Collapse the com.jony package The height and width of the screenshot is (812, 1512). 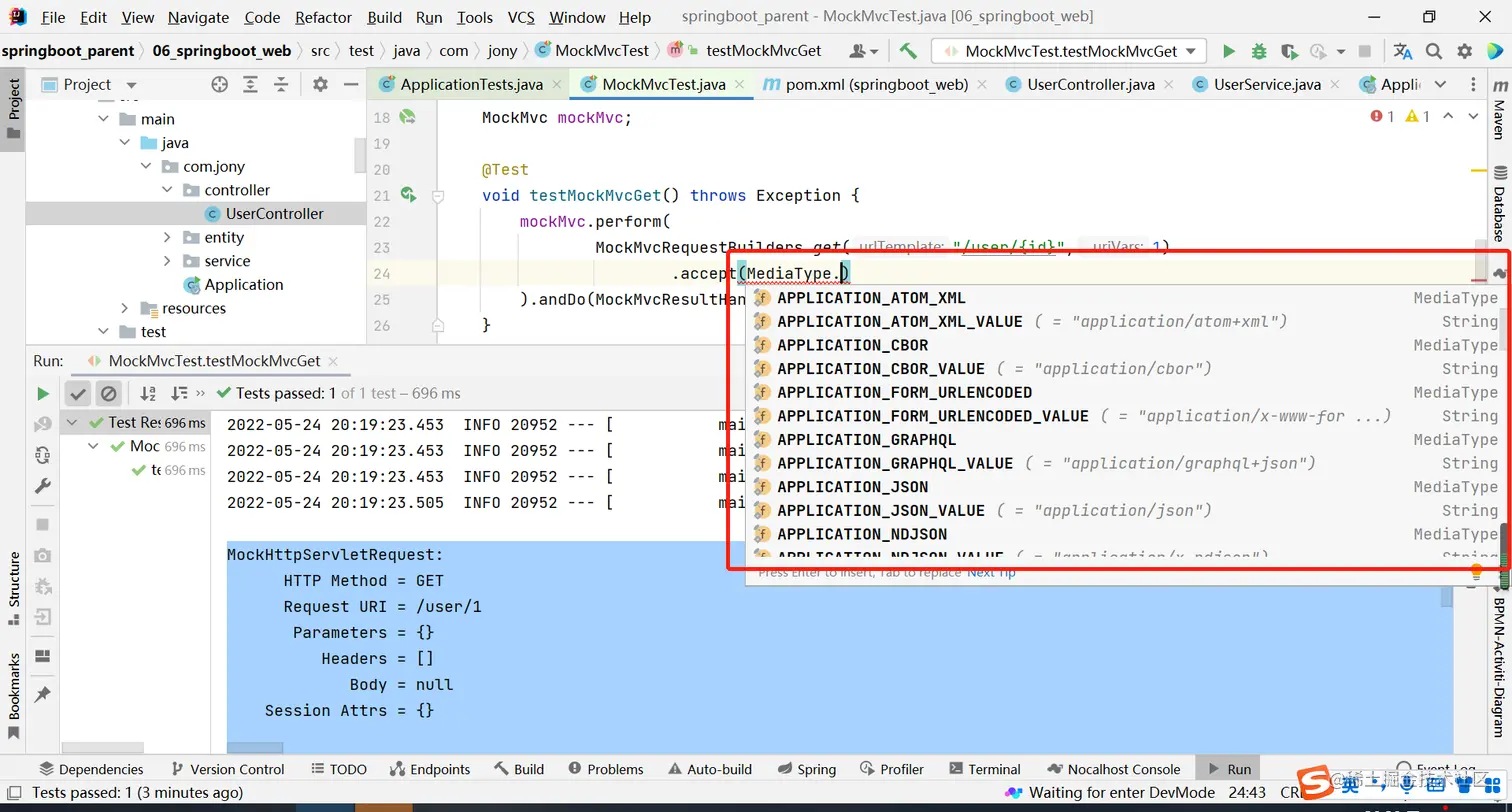(146, 166)
